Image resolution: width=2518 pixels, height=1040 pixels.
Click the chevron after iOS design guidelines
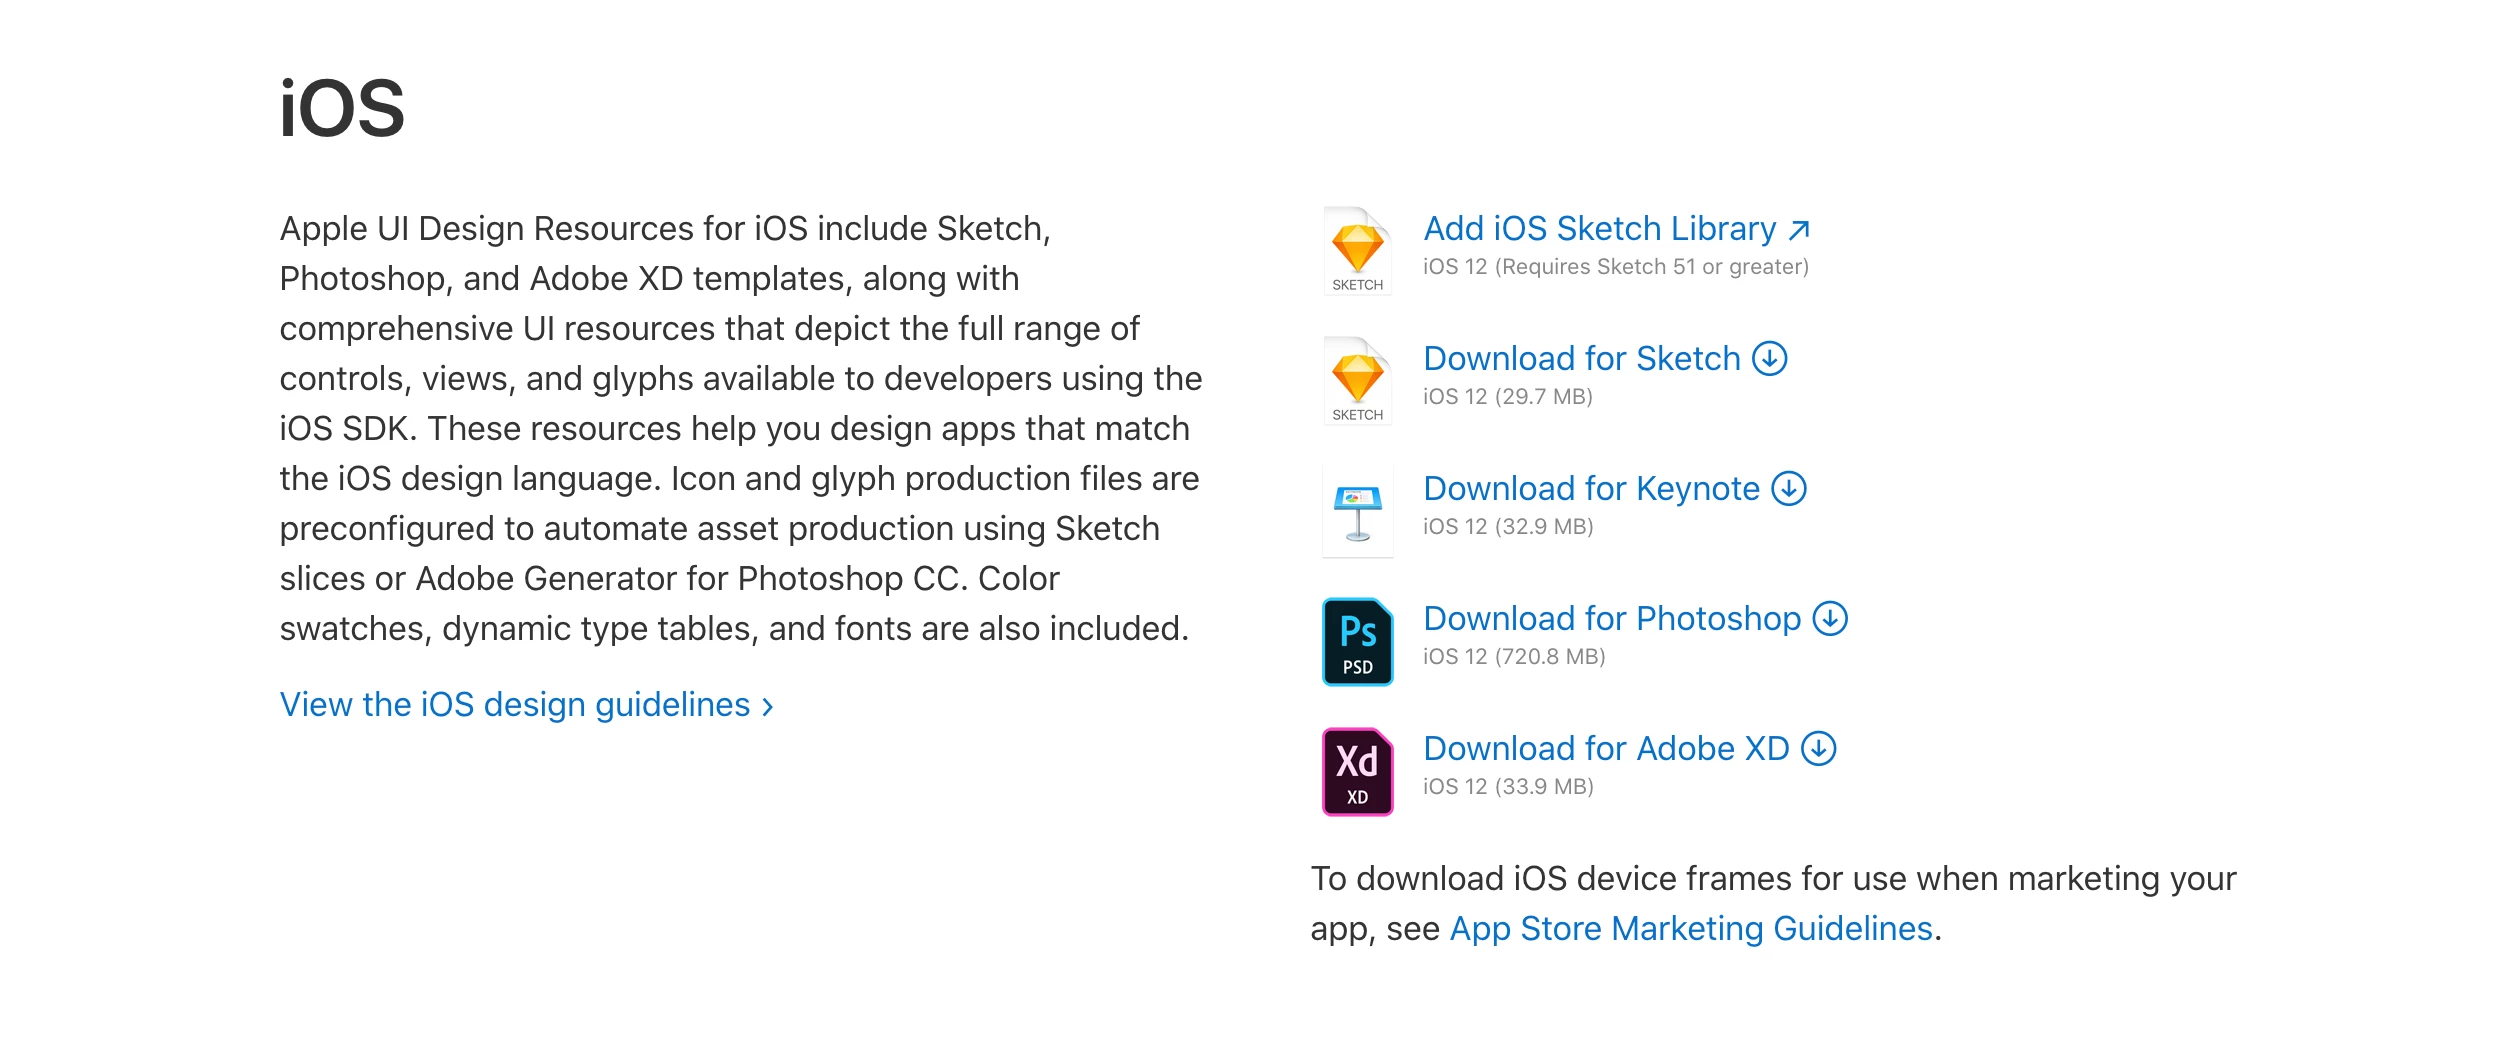tap(768, 707)
